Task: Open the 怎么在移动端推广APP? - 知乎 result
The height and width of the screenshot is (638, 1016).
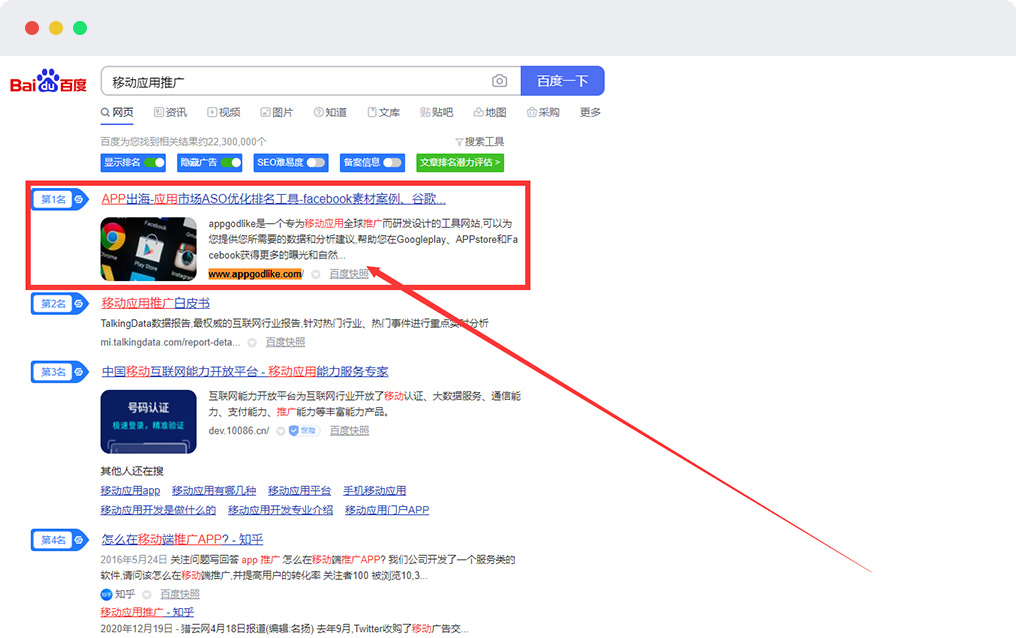Action: (182, 540)
